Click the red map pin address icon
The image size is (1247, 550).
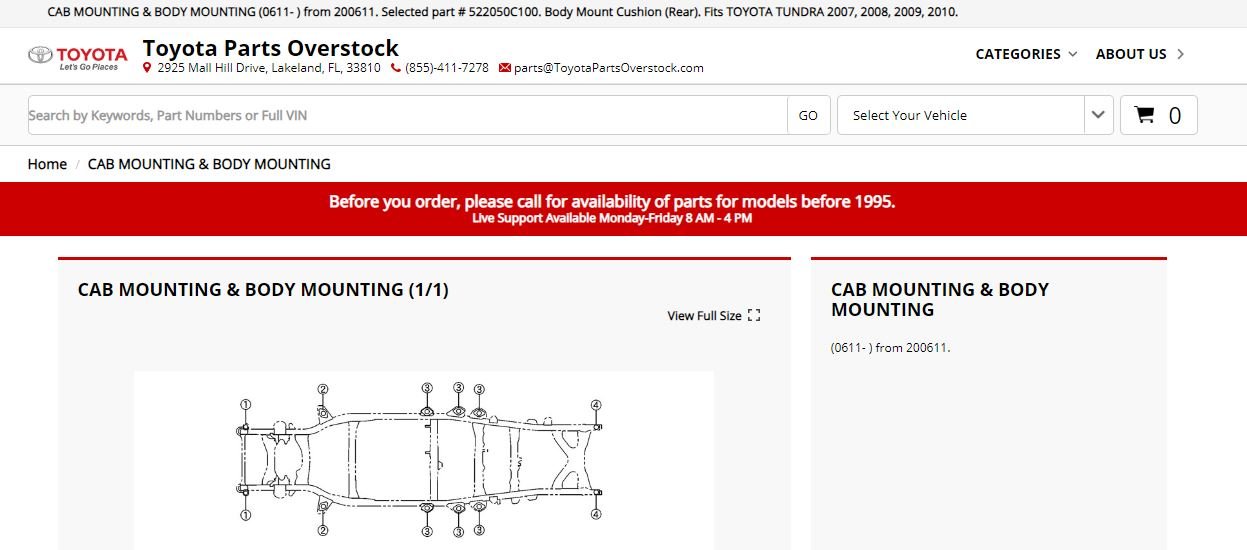point(147,68)
